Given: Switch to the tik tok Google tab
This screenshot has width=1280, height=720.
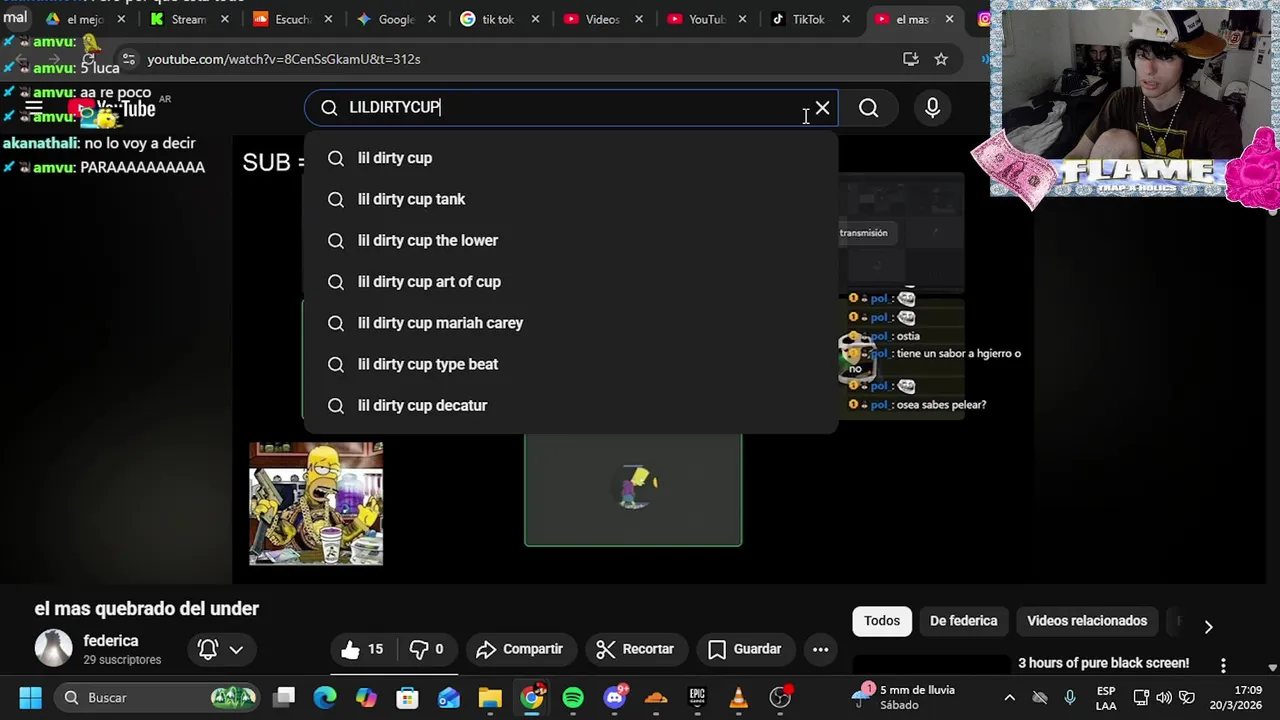Looking at the screenshot, I should (x=497, y=19).
